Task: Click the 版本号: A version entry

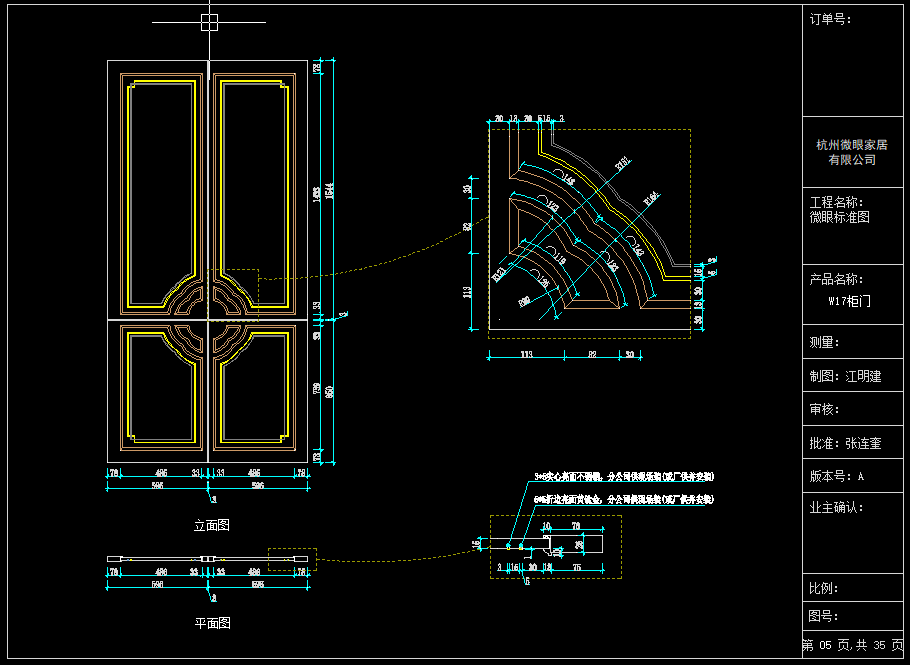Action: (836, 476)
